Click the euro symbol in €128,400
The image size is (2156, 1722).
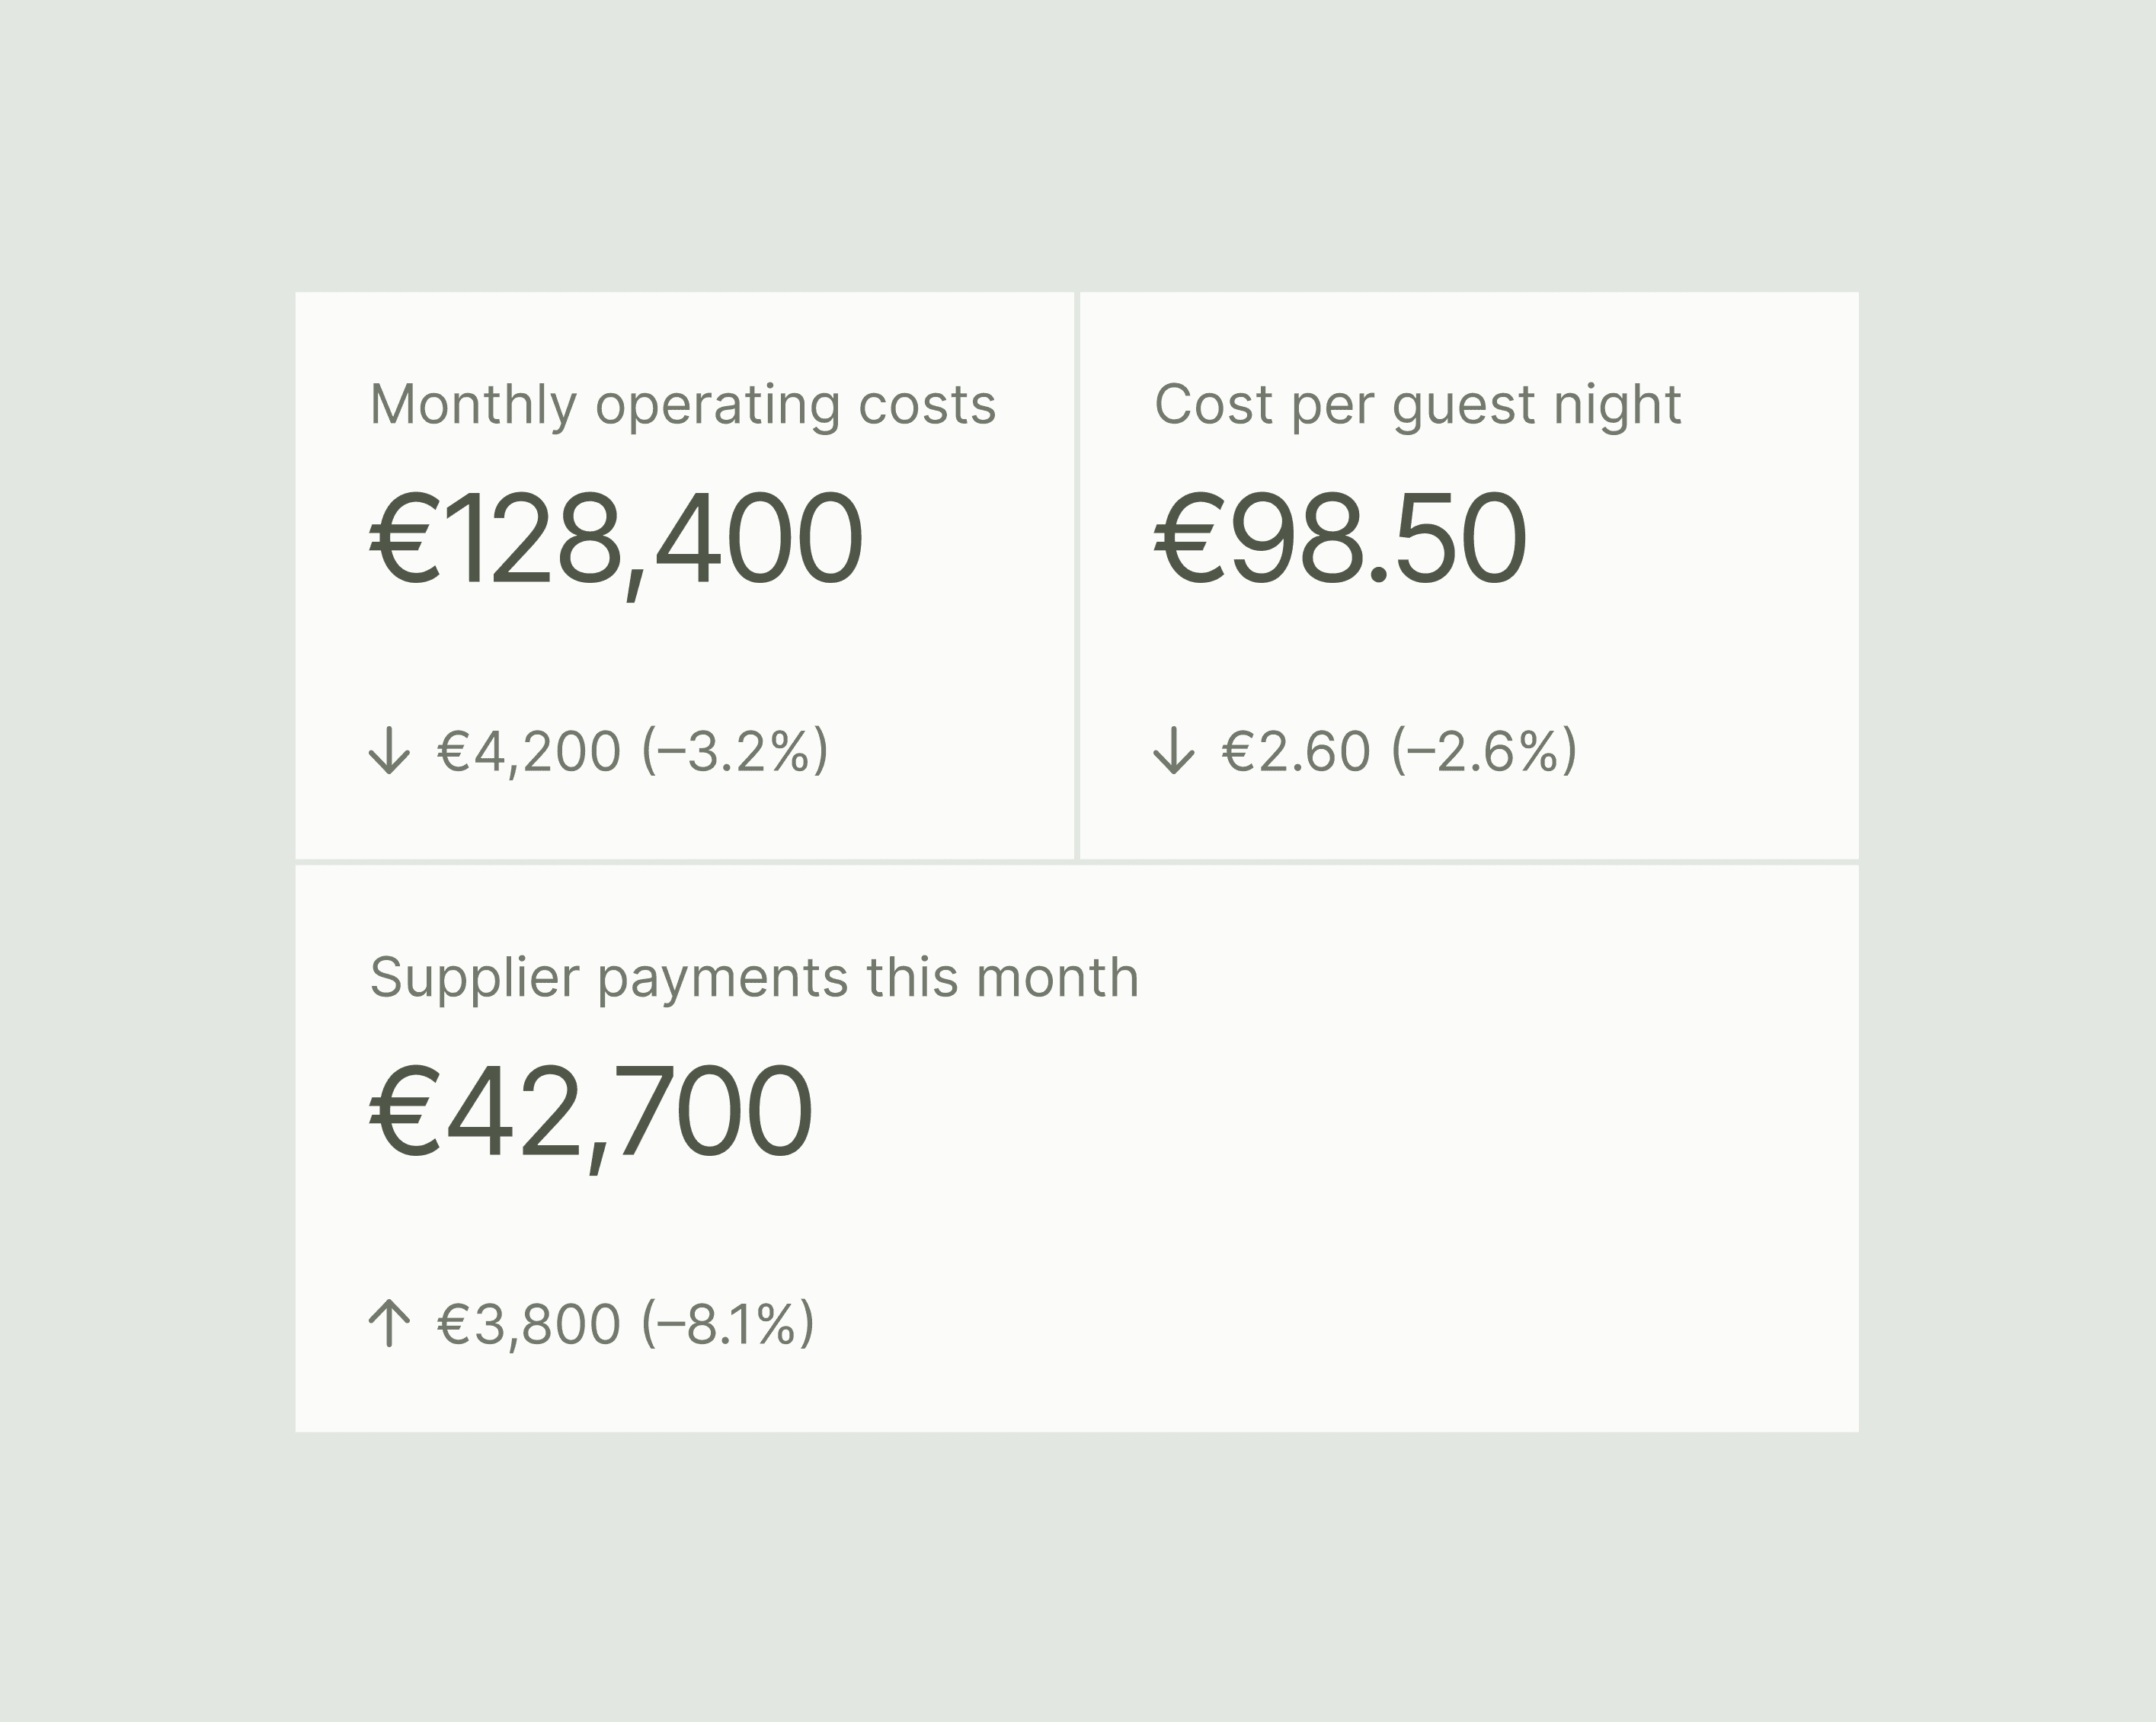pyautogui.click(x=405, y=538)
